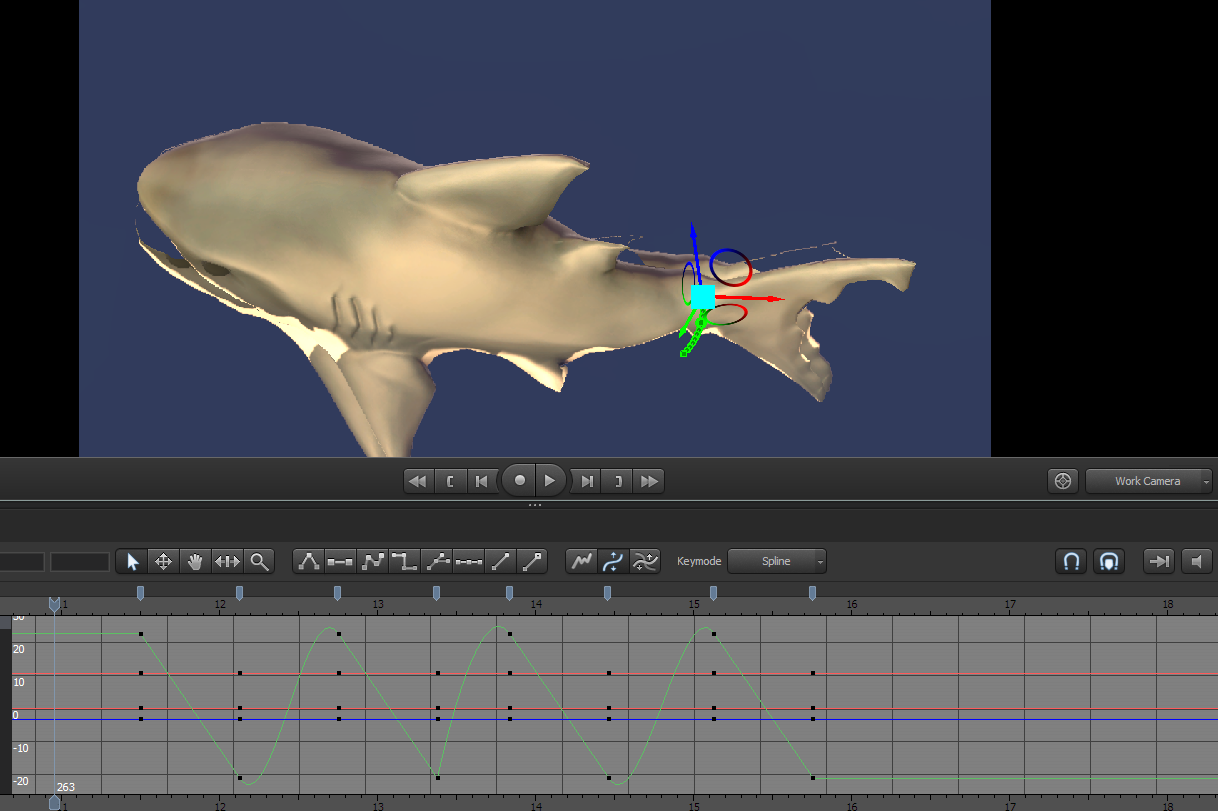Viewport: 1218px width, 811px height.
Task: Apply the diagonal line with handle tangent
Action: click(x=533, y=561)
